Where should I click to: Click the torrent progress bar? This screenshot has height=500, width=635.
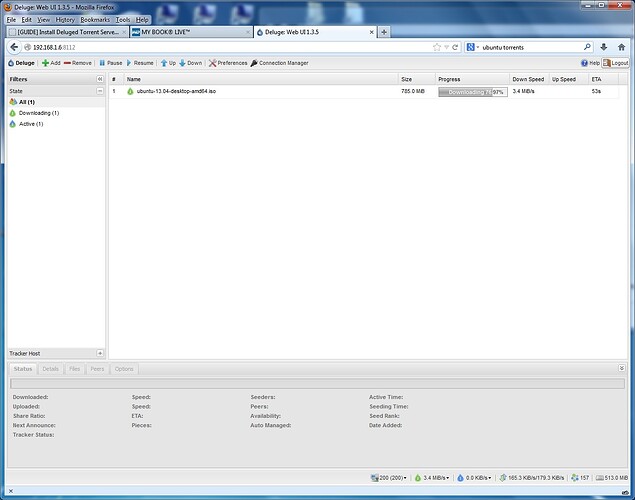(x=473, y=92)
